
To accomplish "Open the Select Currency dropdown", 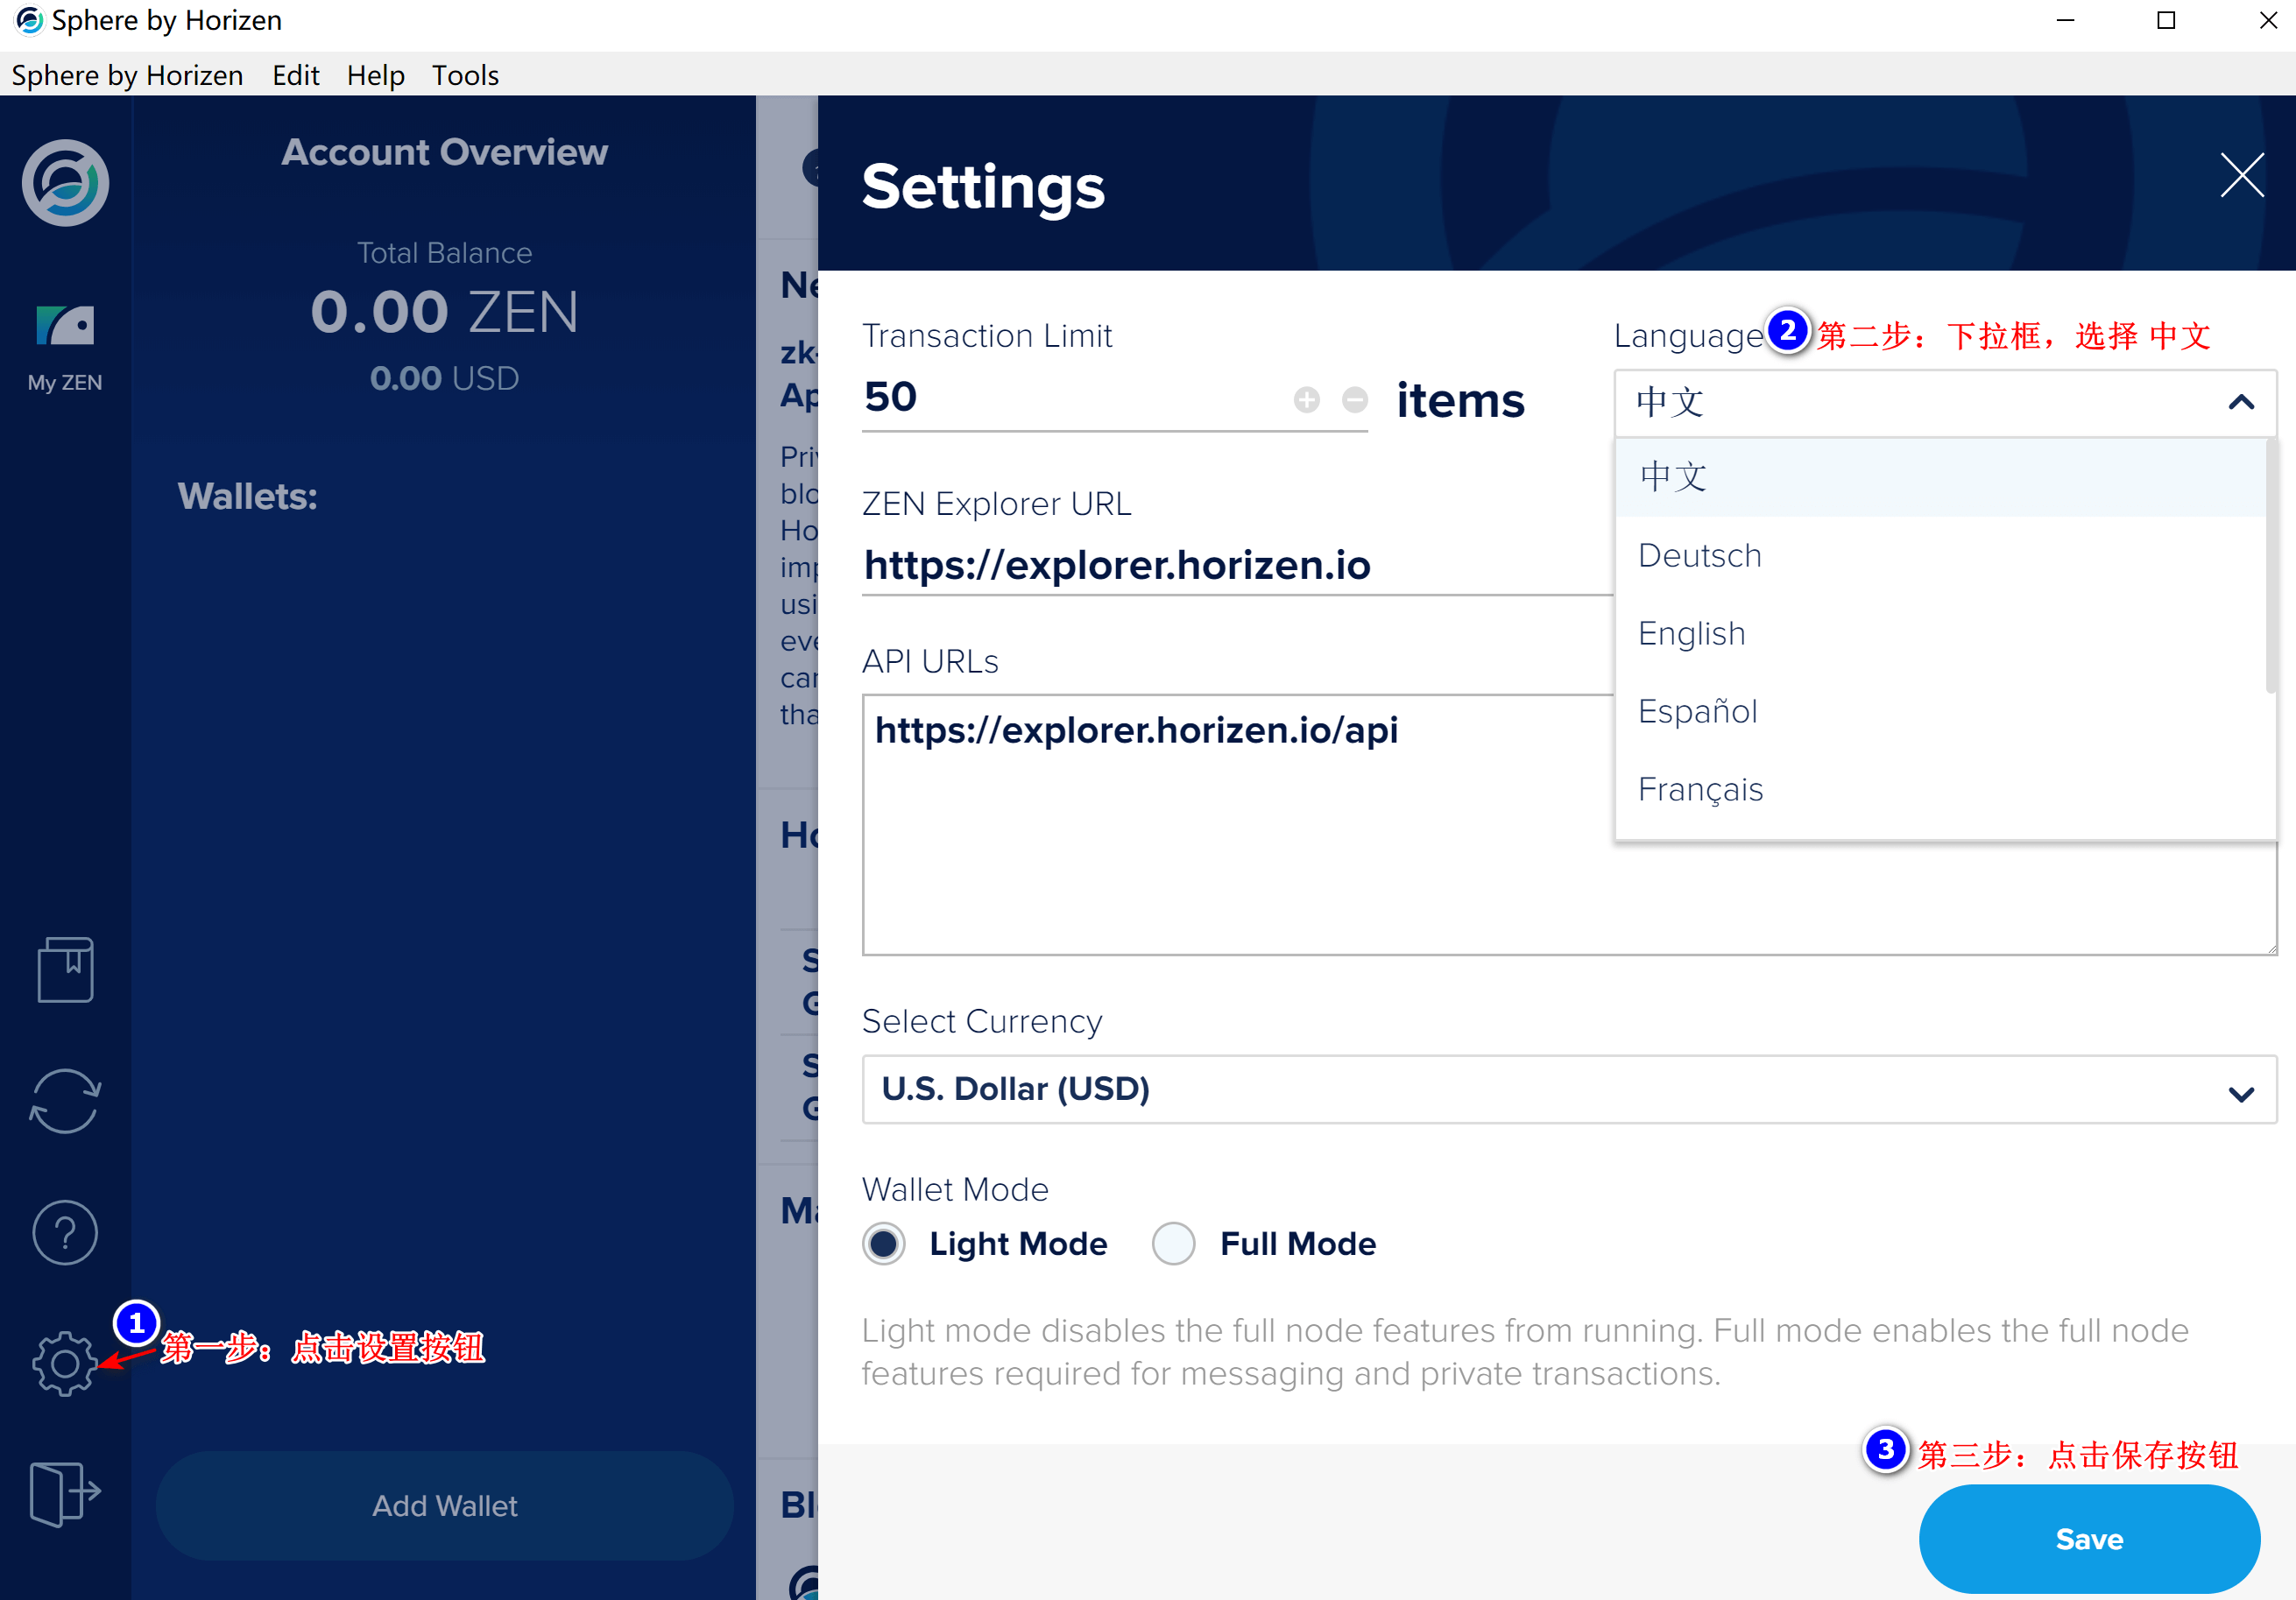I will pos(1569,1089).
